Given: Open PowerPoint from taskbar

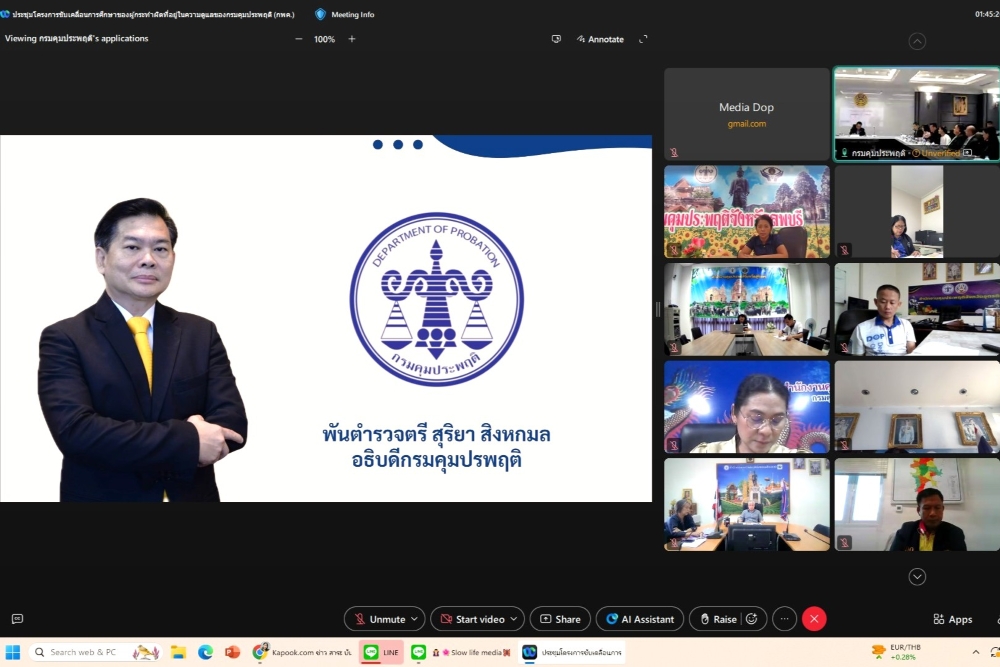Looking at the screenshot, I should [233, 652].
